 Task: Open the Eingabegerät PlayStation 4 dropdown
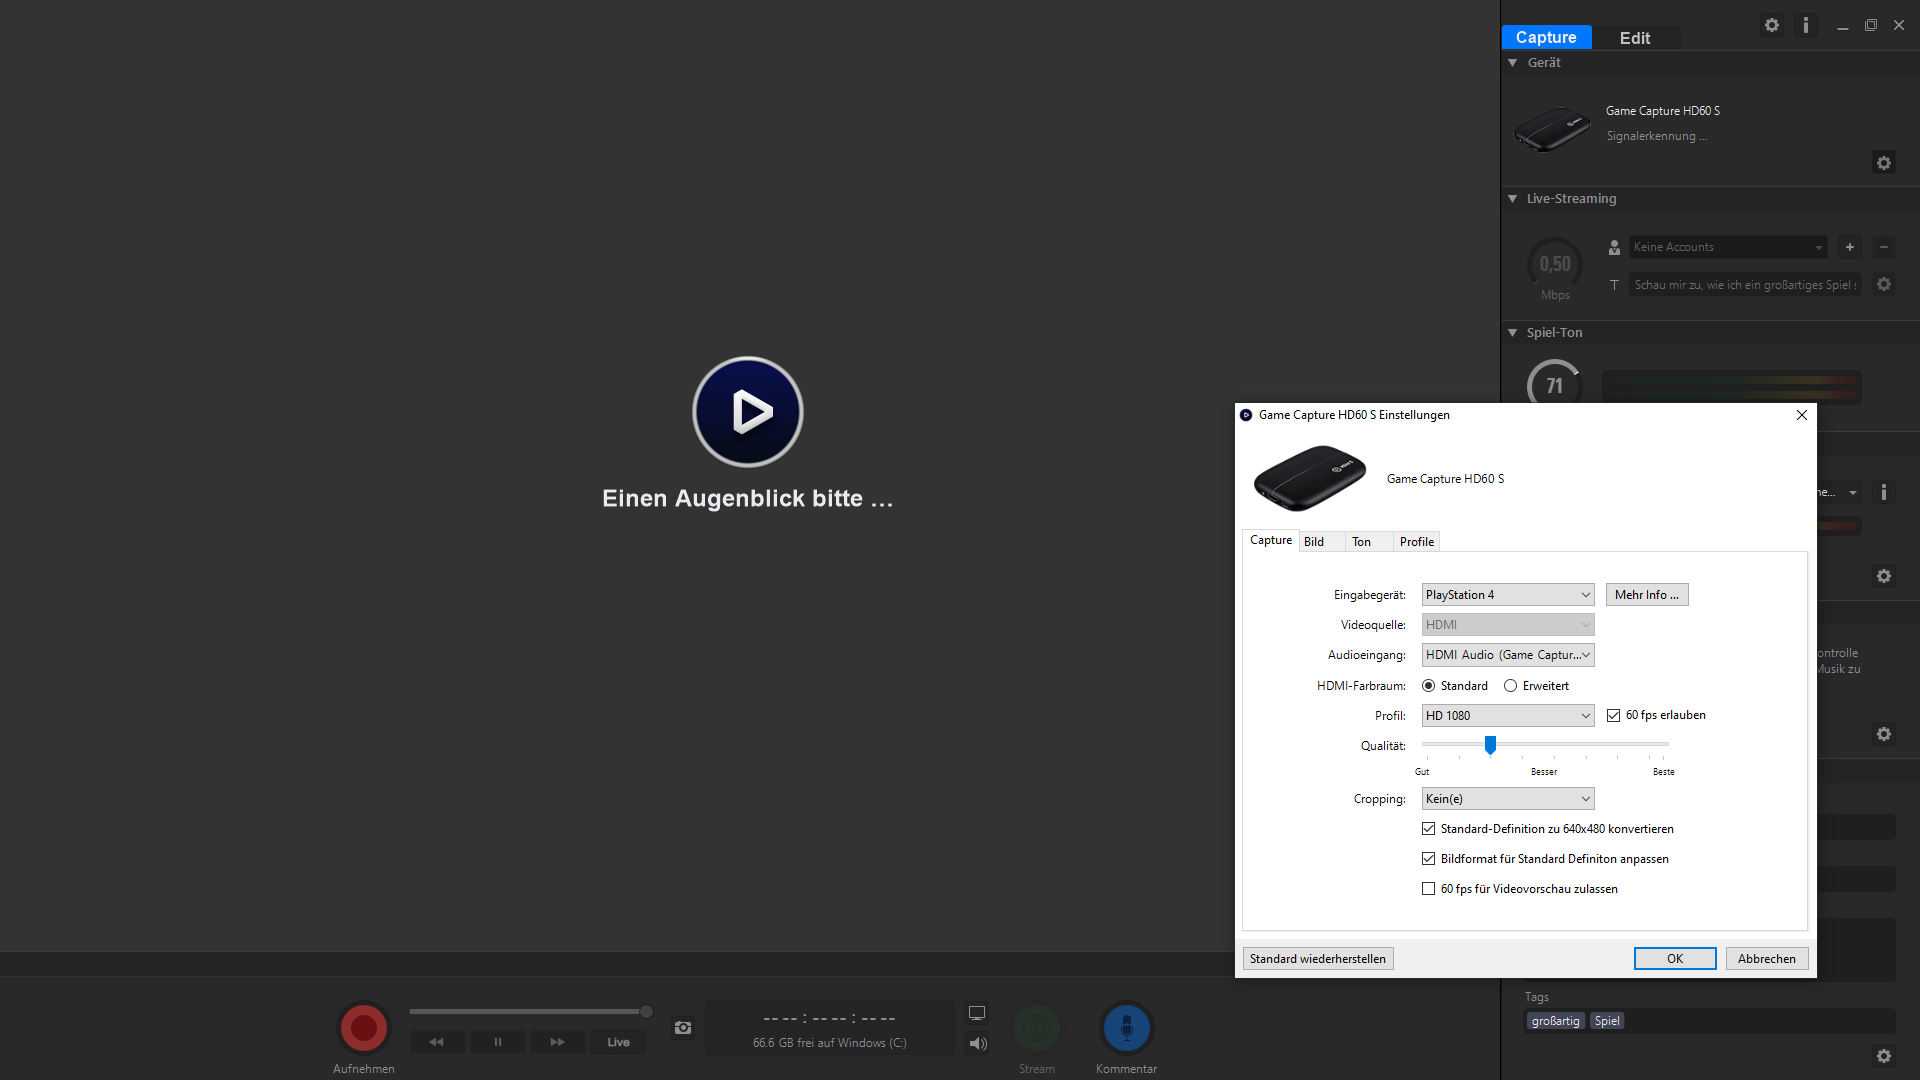pyautogui.click(x=1507, y=595)
